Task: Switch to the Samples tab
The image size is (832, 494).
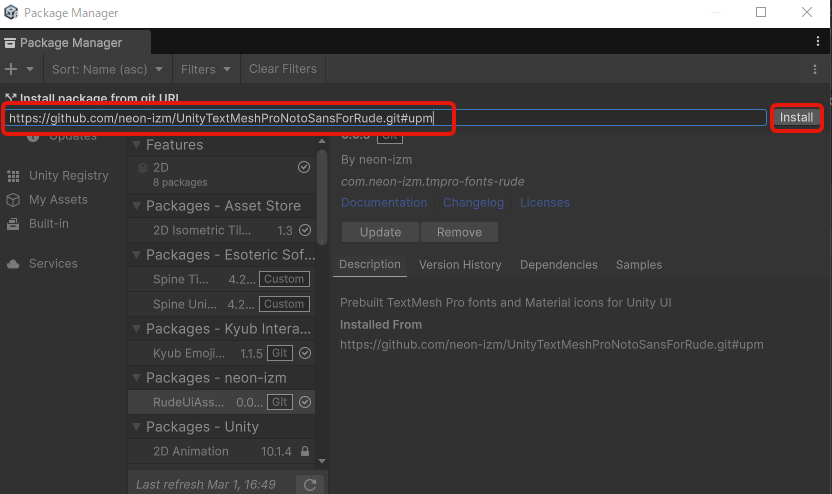Action: (x=639, y=265)
